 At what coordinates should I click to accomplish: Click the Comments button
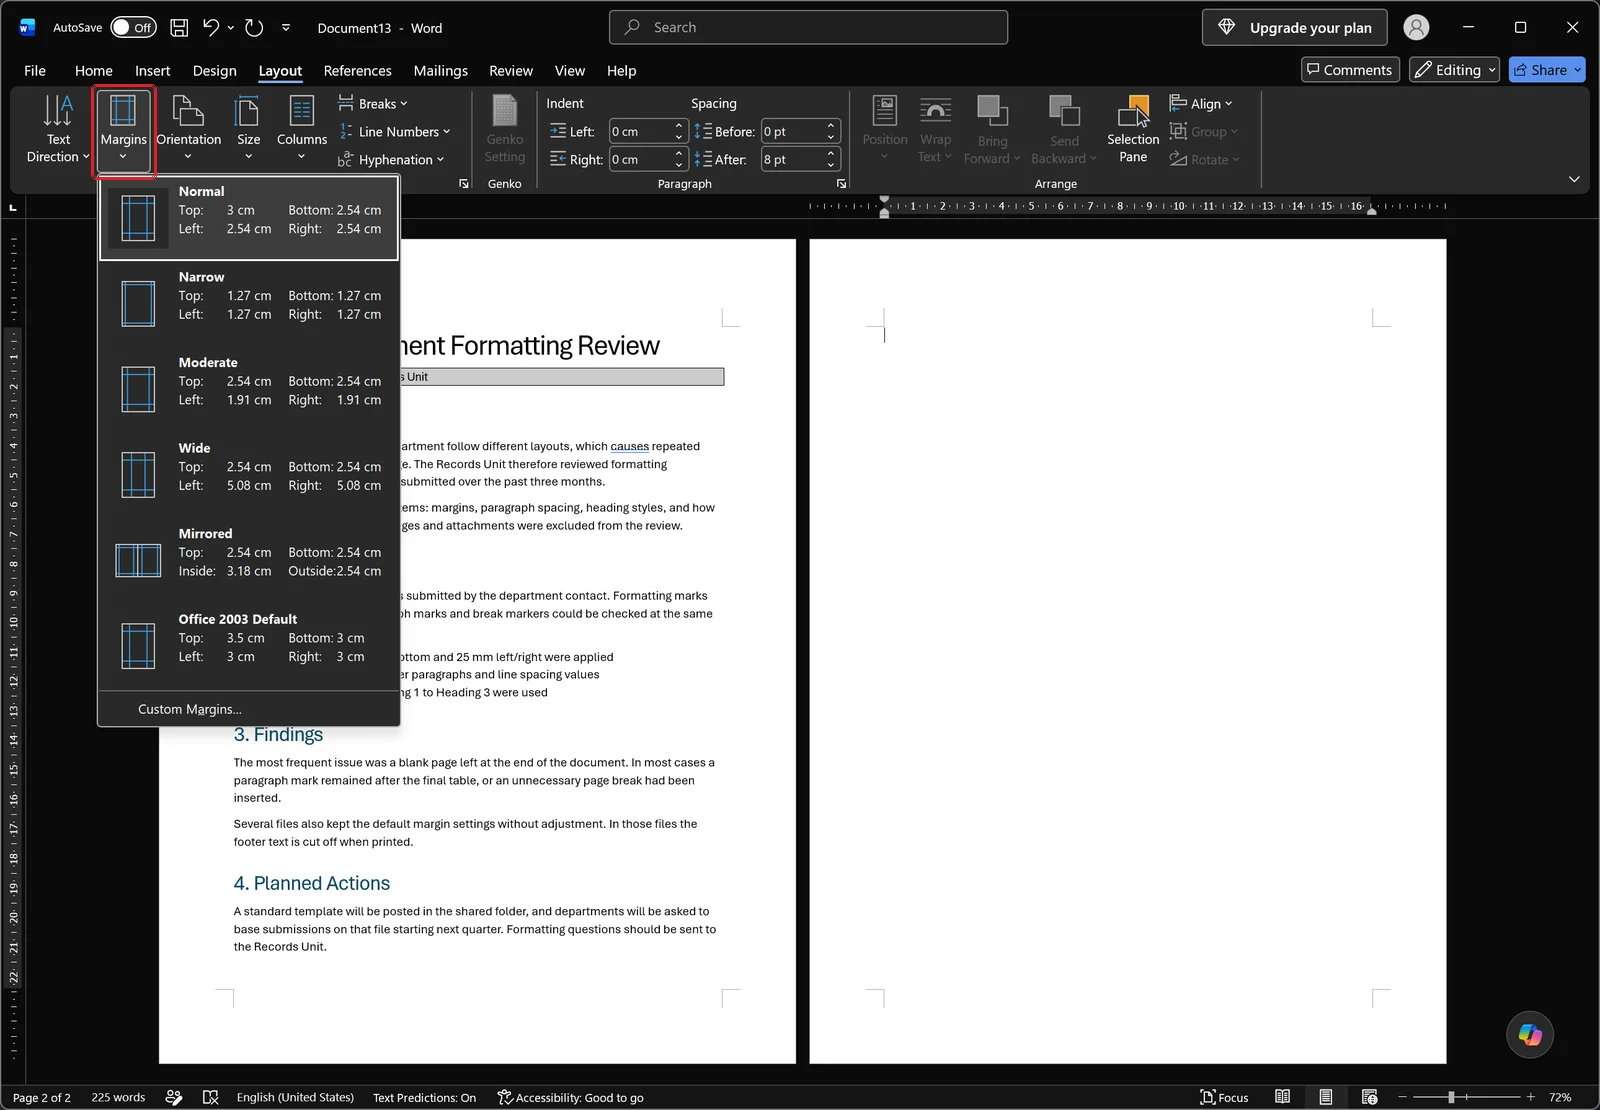pyautogui.click(x=1350, y=70)
